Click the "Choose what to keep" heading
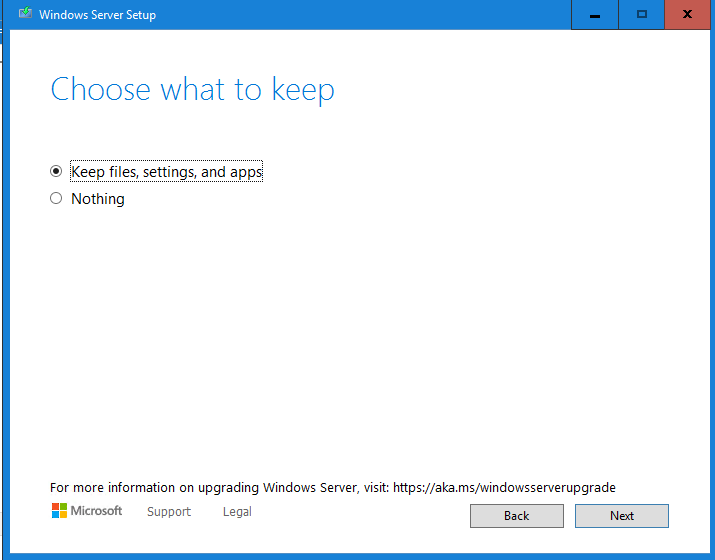This screenshot has height=560, width=715. [x=192, y=90]
